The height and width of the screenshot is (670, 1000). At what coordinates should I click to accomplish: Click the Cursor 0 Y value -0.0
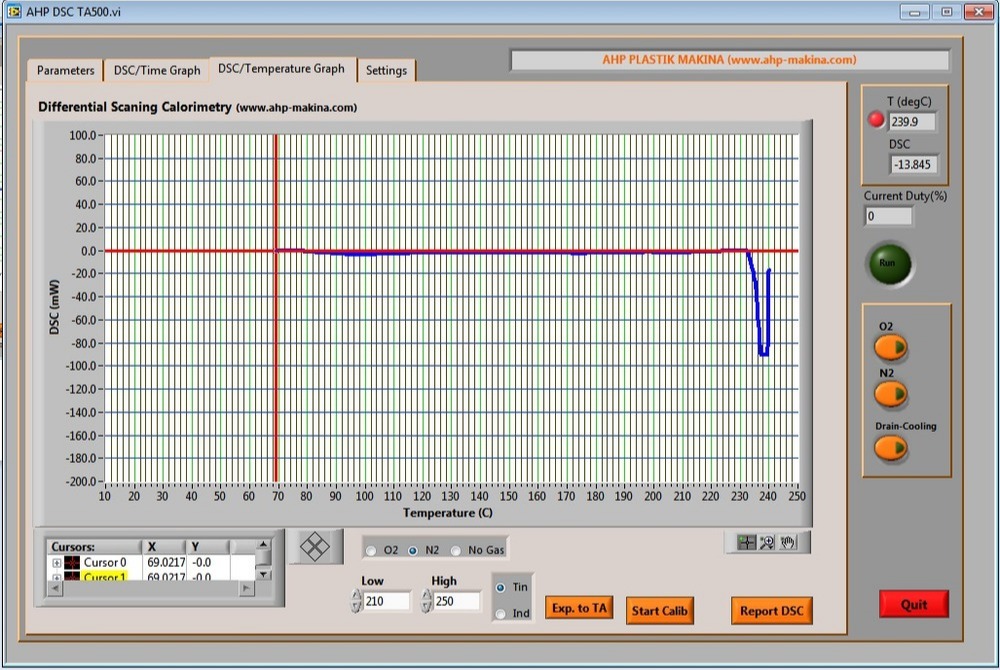click(x=202, y=562)
